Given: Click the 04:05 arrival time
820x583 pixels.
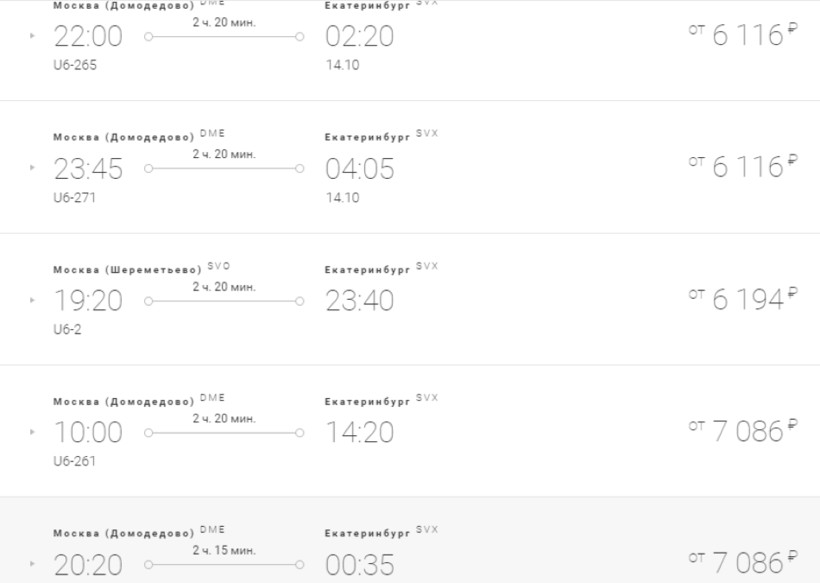Looking at the screenshot, I should (x=360, y=169).
